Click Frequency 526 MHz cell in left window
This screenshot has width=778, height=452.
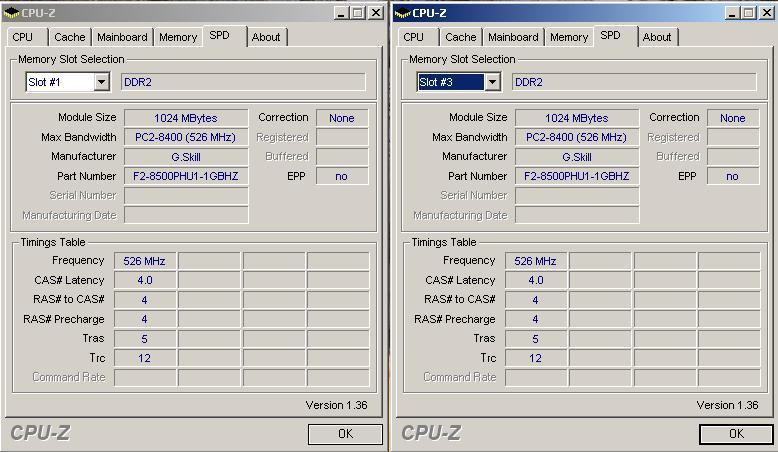tap(145, 261)
